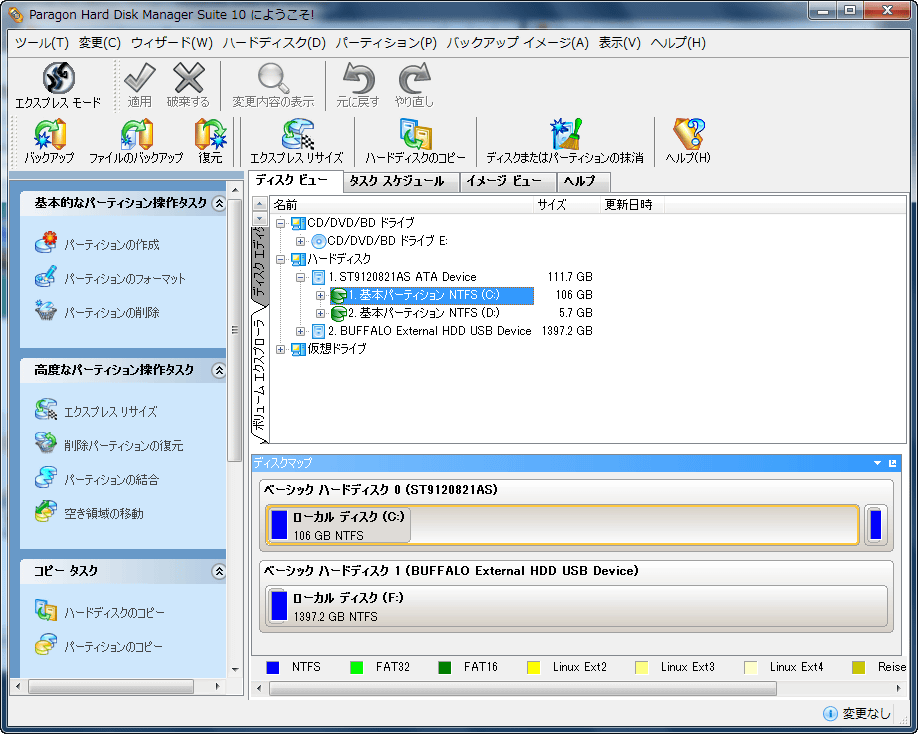This screenshot has height=734, width=918.
Task: Open ディスクマップ dropdown arrow
Action: tap(877, 463)
